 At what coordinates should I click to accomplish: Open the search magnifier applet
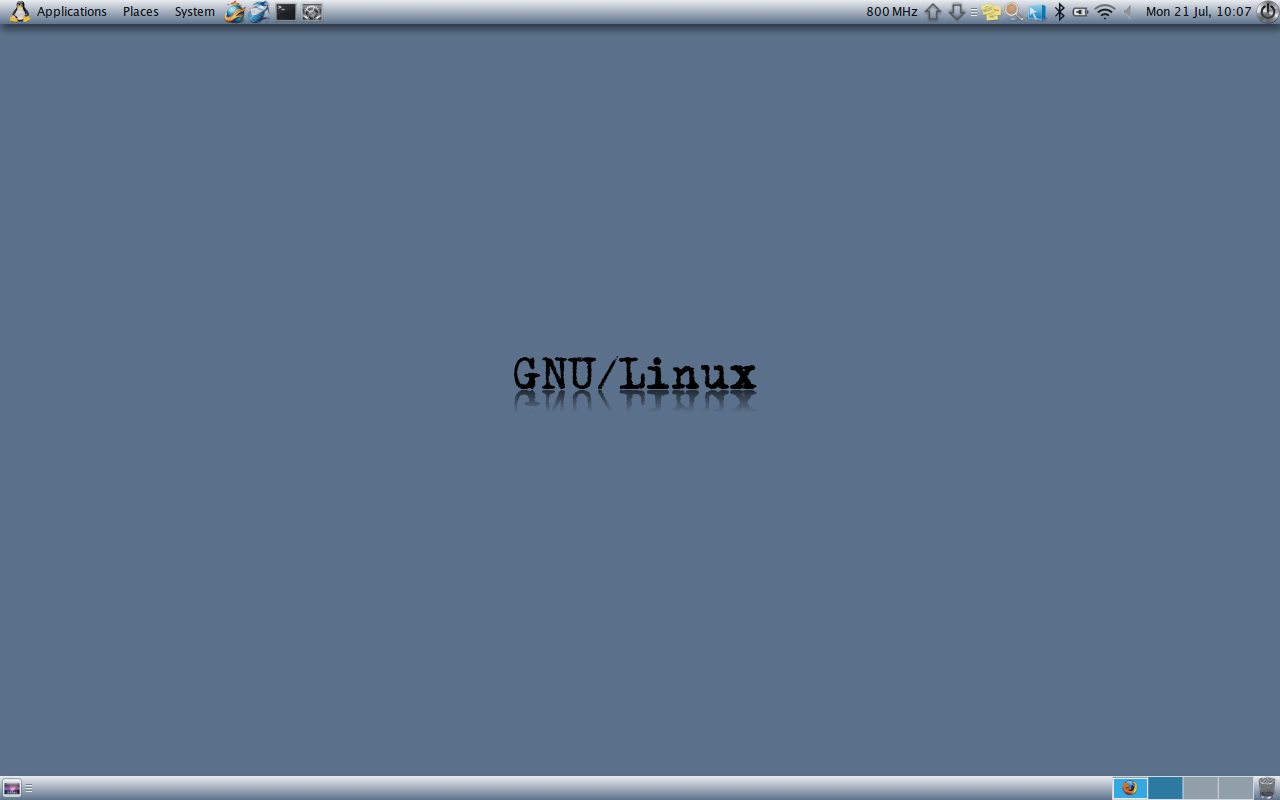pyautogui.click(x=1014, y=12)
